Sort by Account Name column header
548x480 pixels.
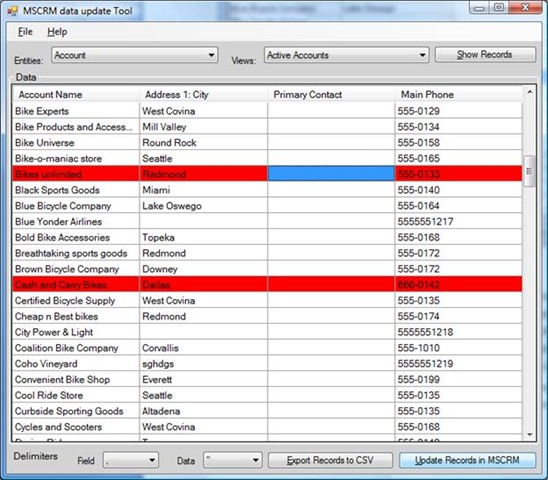click(76, 94)
